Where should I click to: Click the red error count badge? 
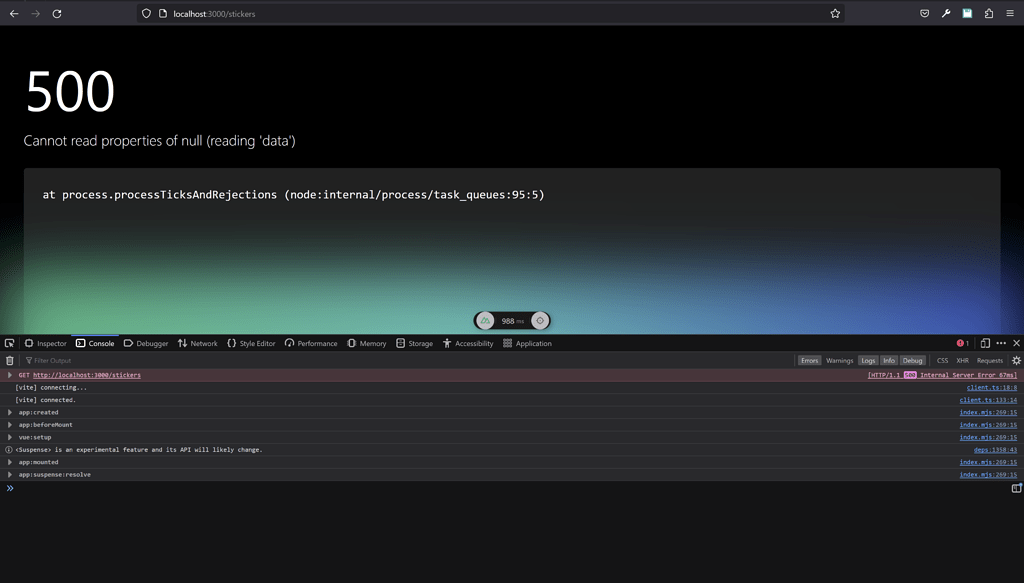[962, 343]
